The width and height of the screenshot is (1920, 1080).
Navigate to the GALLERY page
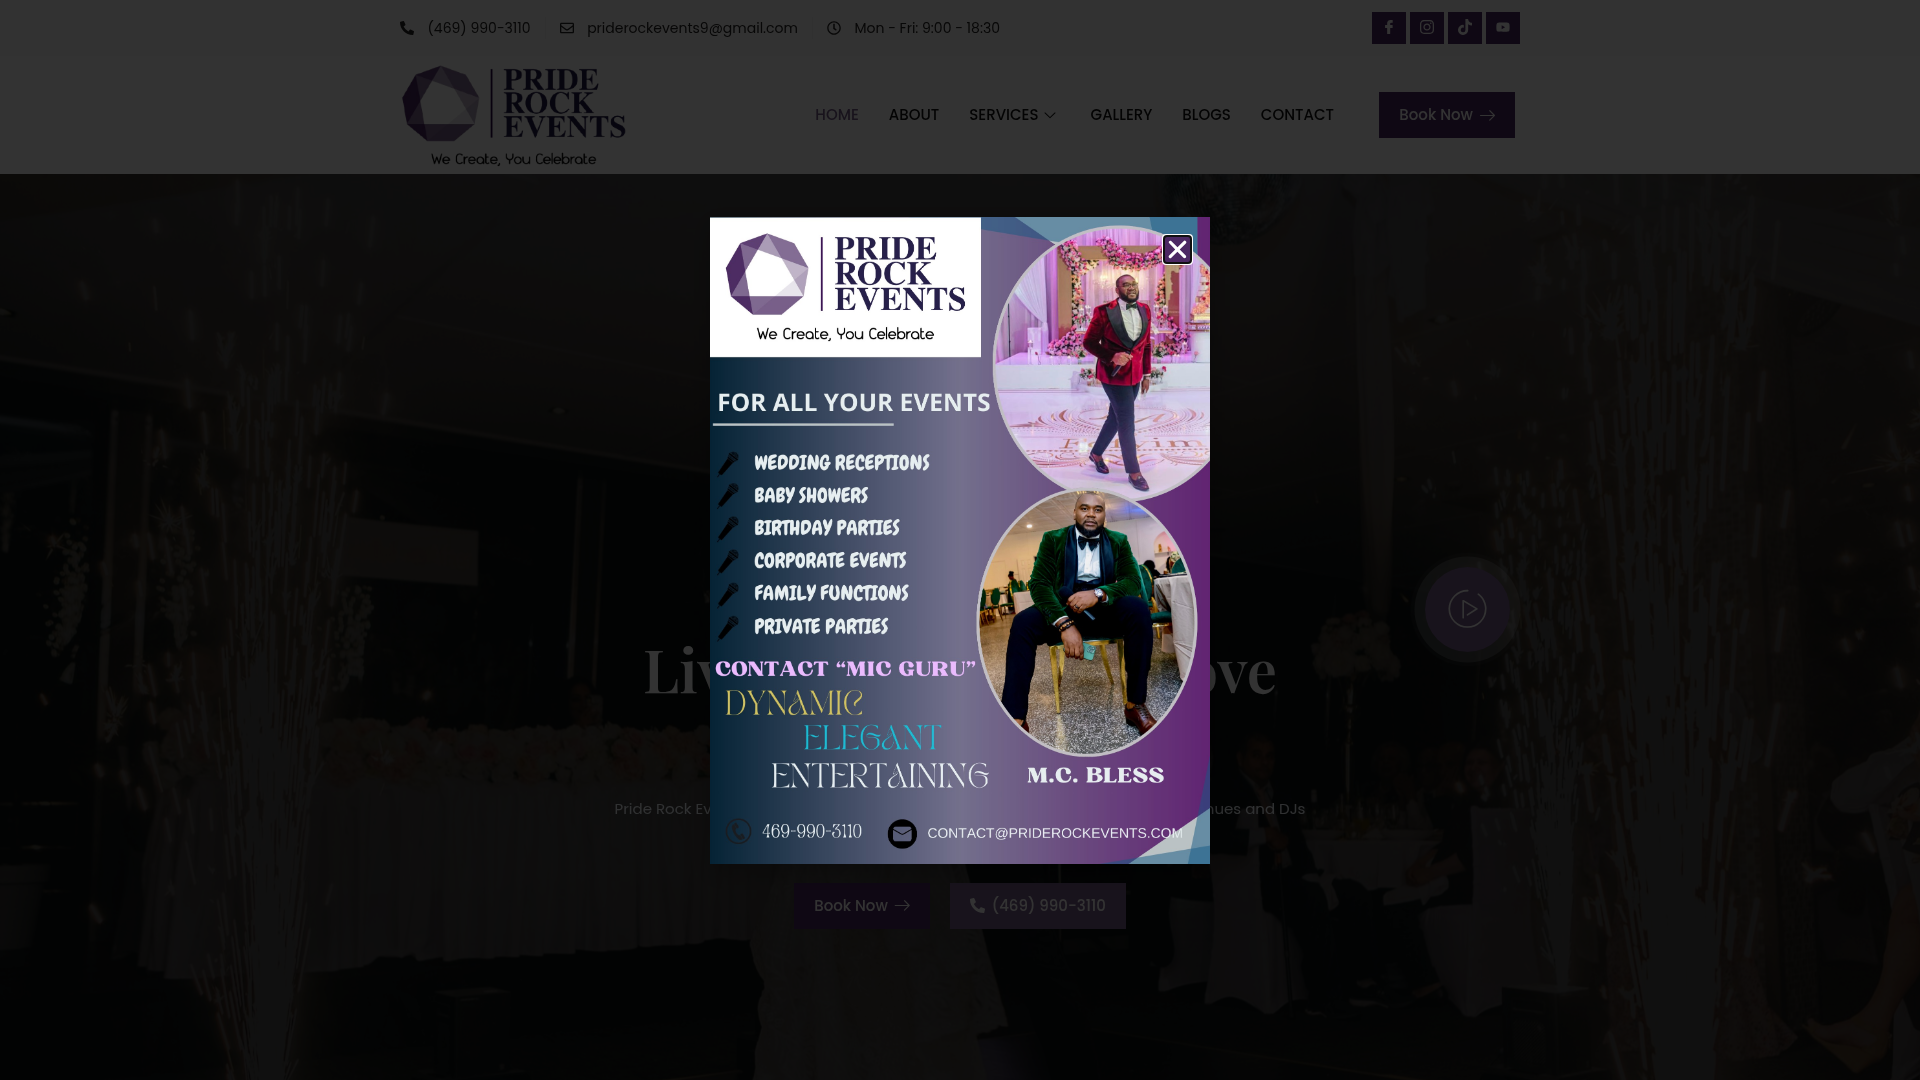tap(1121, 114)
